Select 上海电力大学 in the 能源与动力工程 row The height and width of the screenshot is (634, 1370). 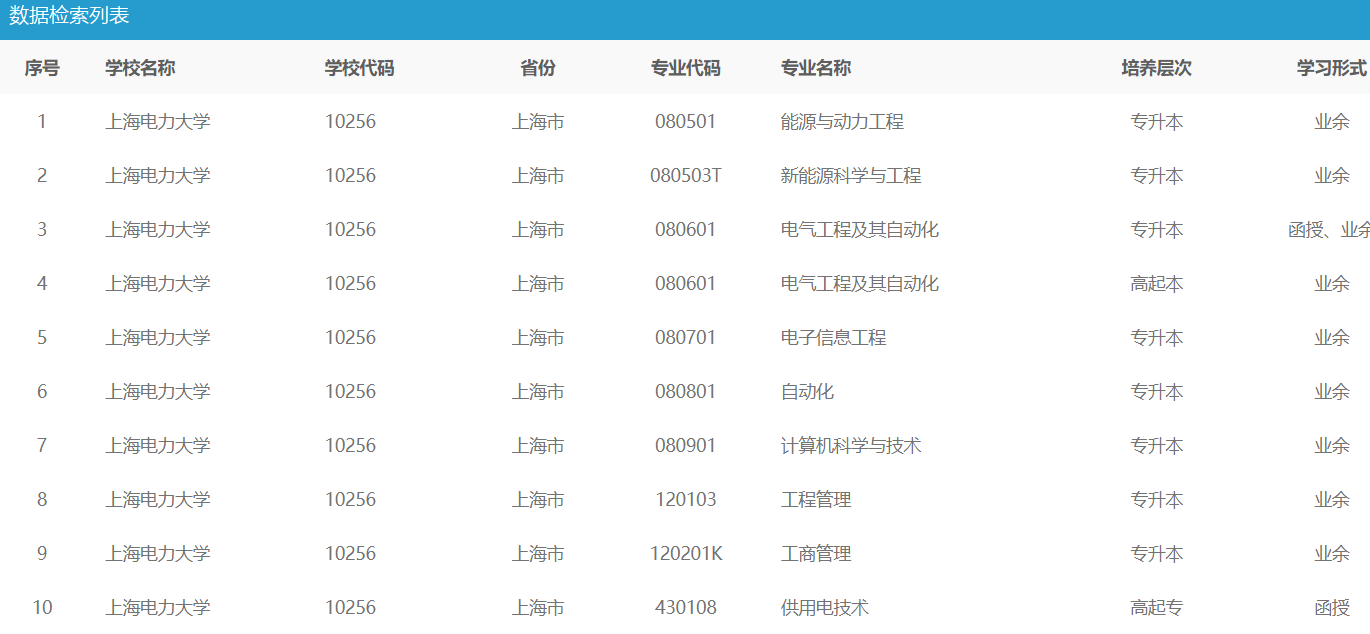158,122
